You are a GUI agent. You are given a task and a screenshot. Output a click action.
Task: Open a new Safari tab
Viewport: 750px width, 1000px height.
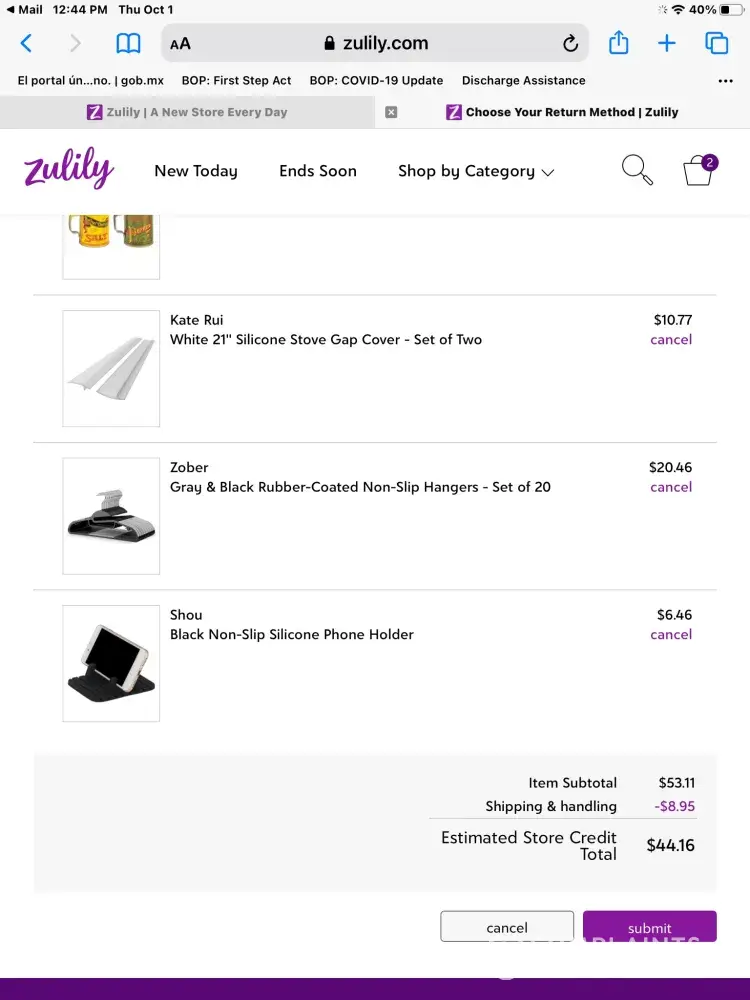[x=667, y=43]
